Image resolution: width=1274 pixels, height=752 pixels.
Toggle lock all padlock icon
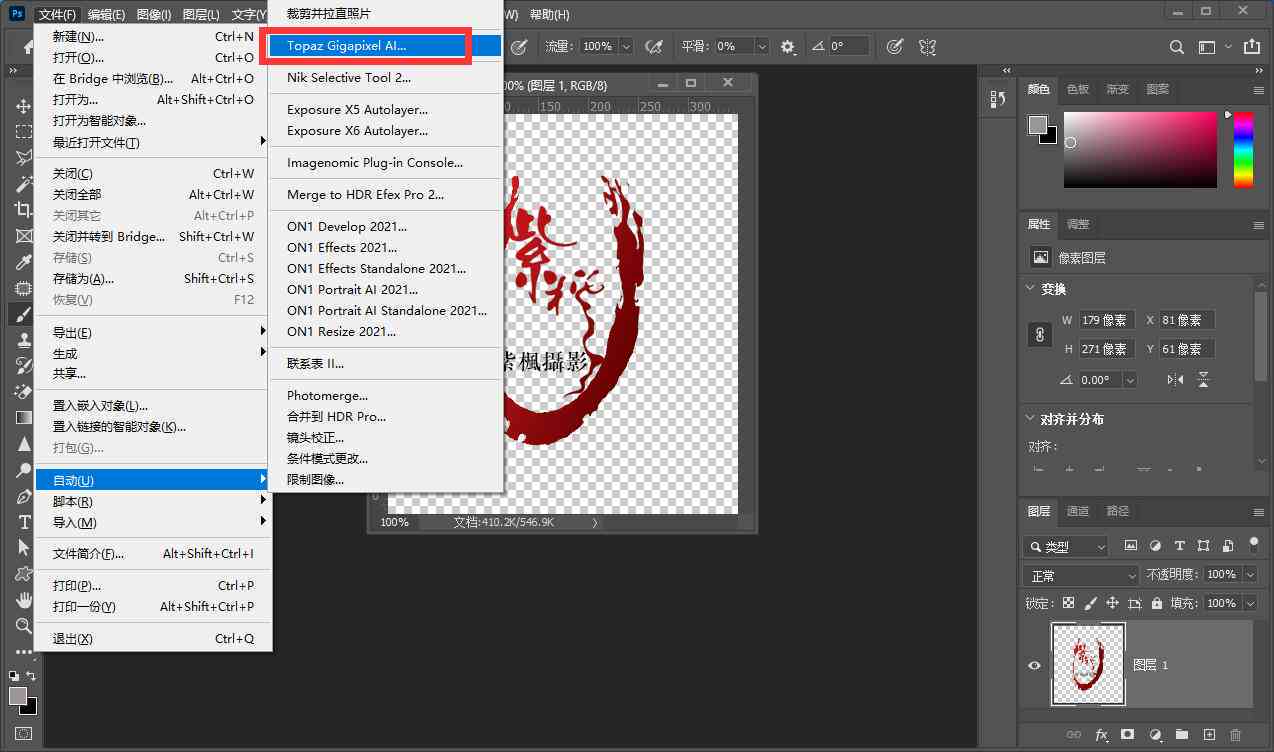pos(1156,603)
